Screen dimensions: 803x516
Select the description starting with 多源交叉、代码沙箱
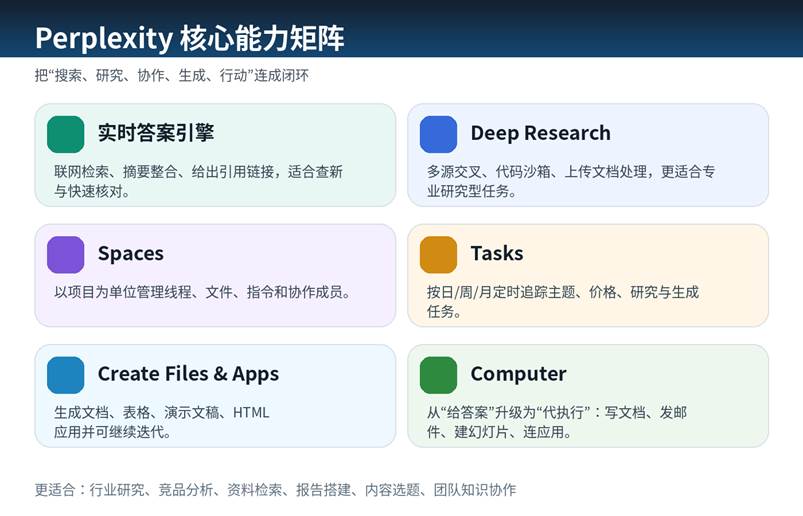(570, 181)
